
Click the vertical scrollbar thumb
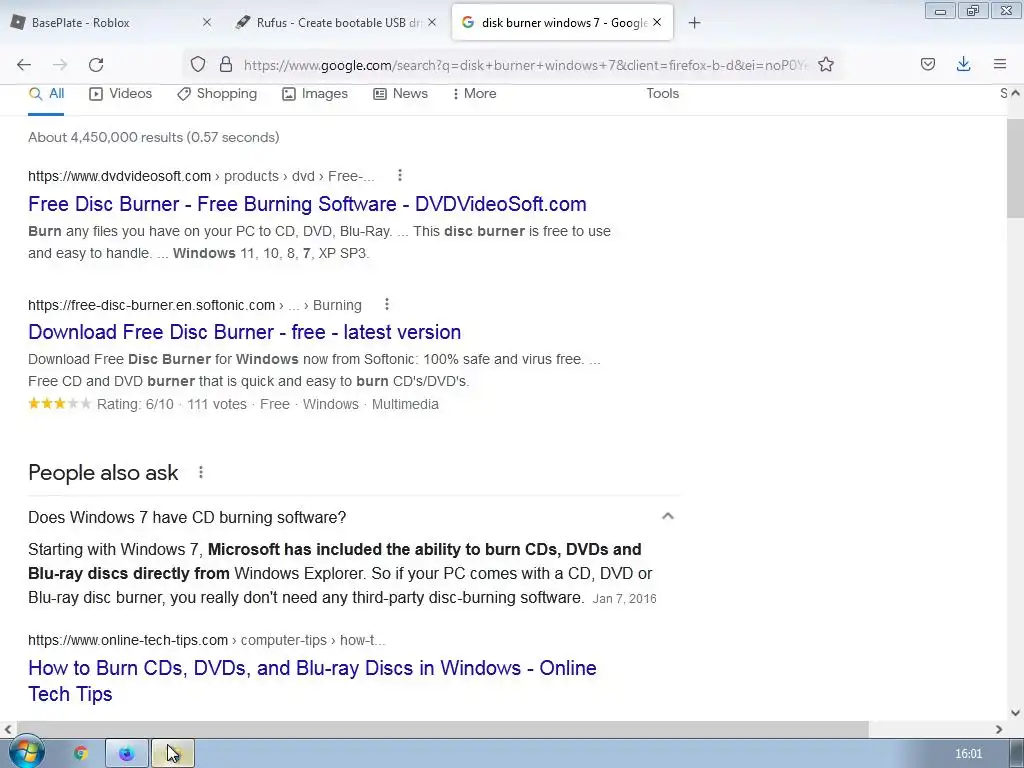(1015, 168)
